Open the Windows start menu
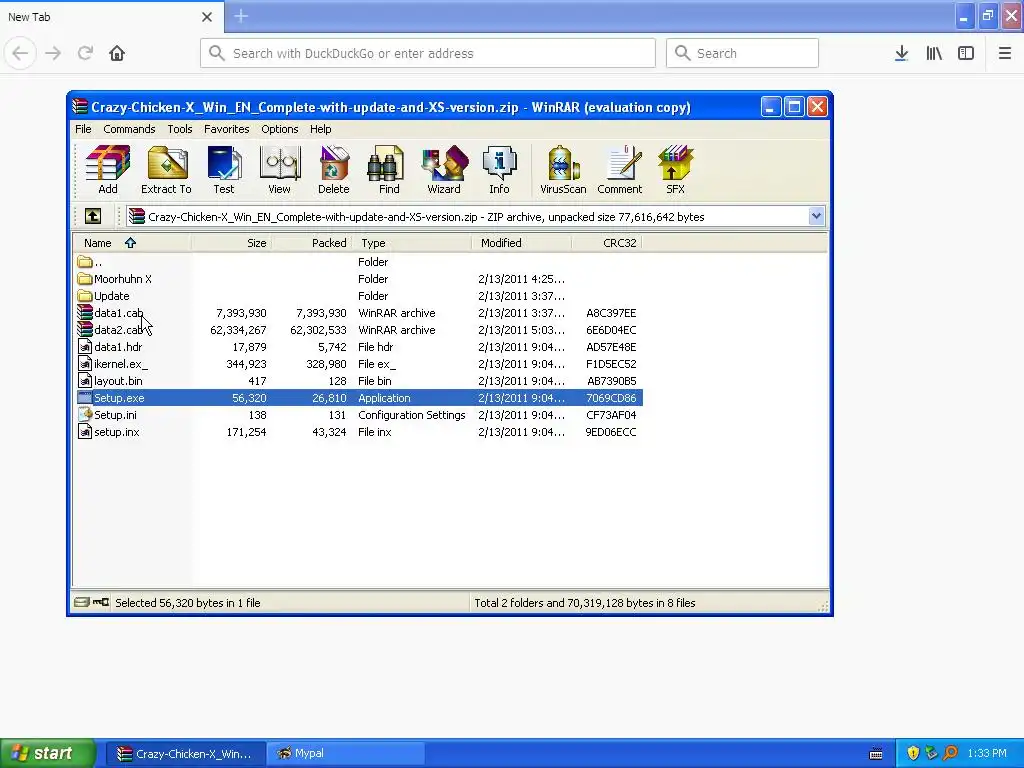This screenshot has height=768, width=1024. point(48,753)
